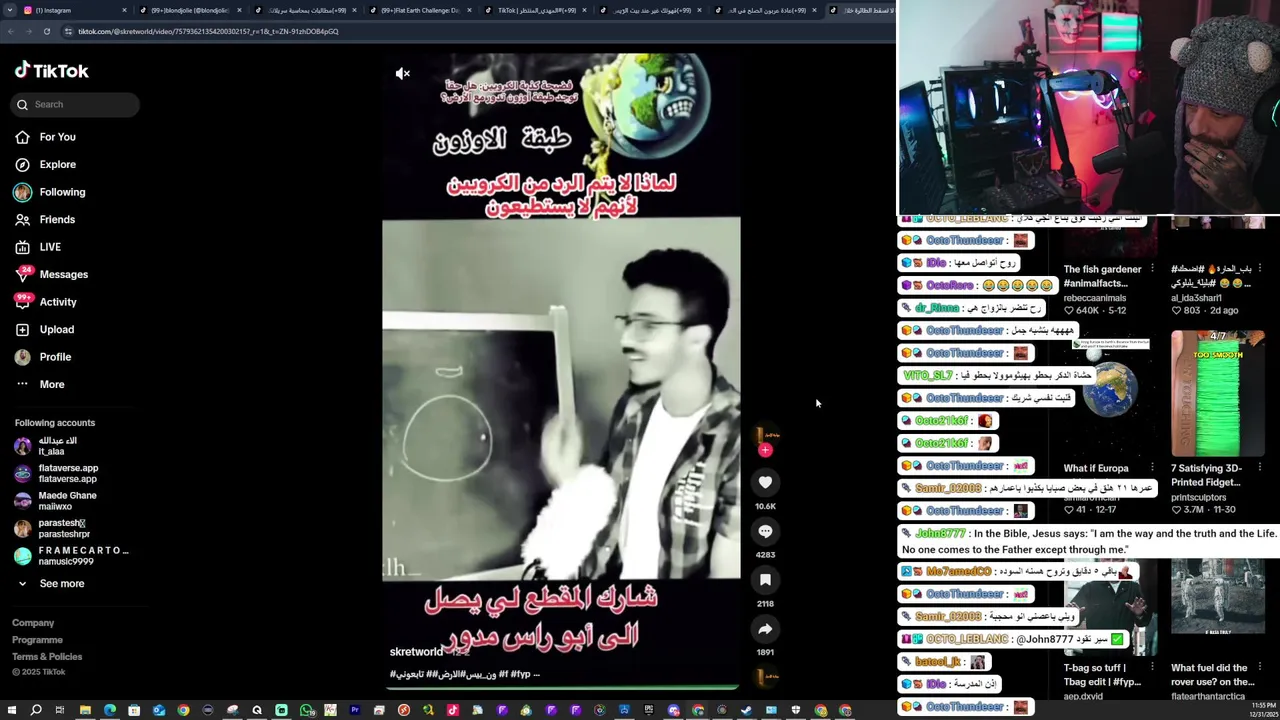Open Terms & Policies footer link
1280x720 pixels.
47,657
